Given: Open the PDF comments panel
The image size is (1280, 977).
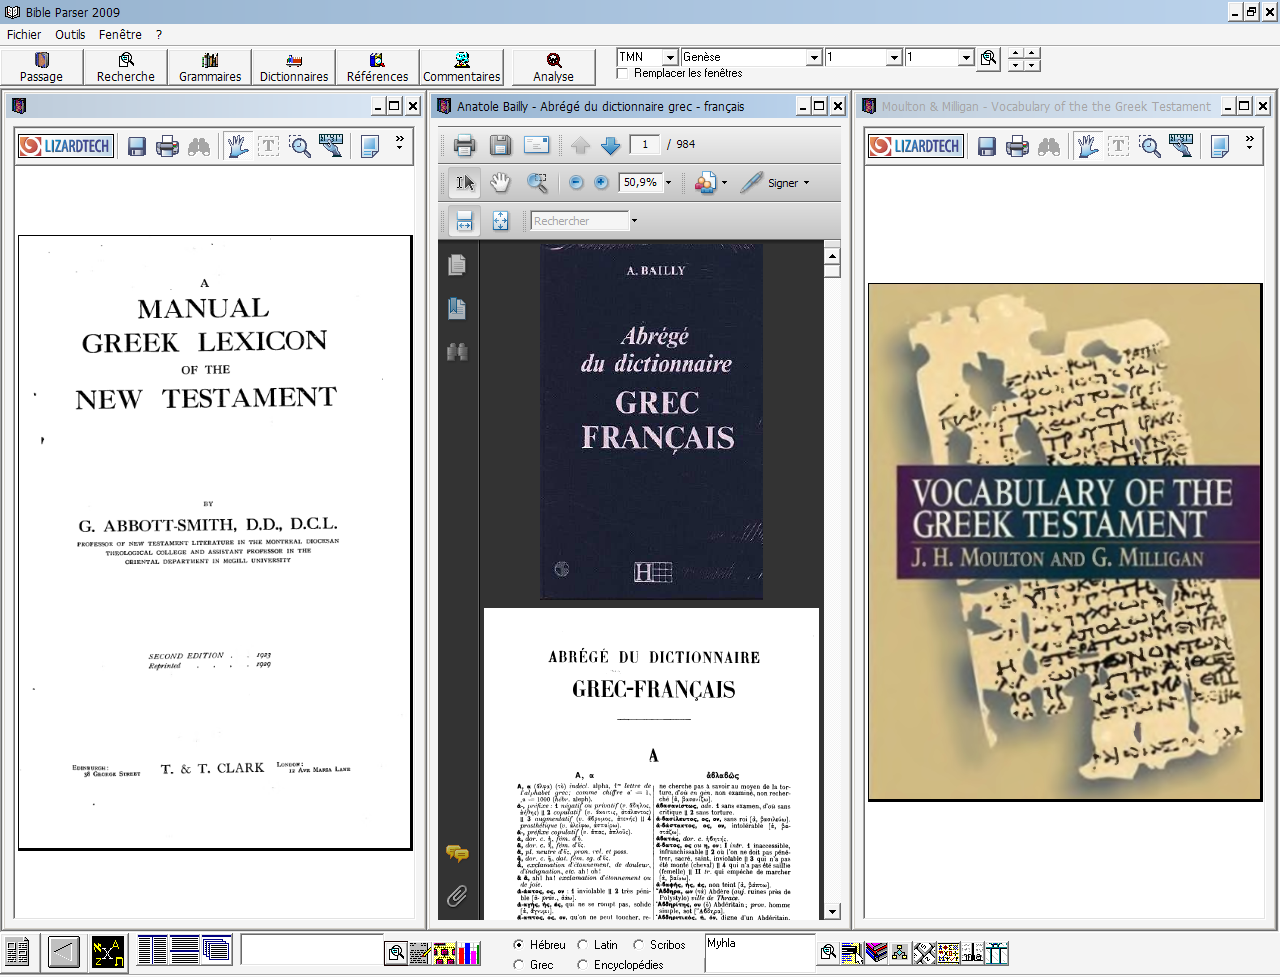Looking at the screenshot, I should (x=457, y=853).
